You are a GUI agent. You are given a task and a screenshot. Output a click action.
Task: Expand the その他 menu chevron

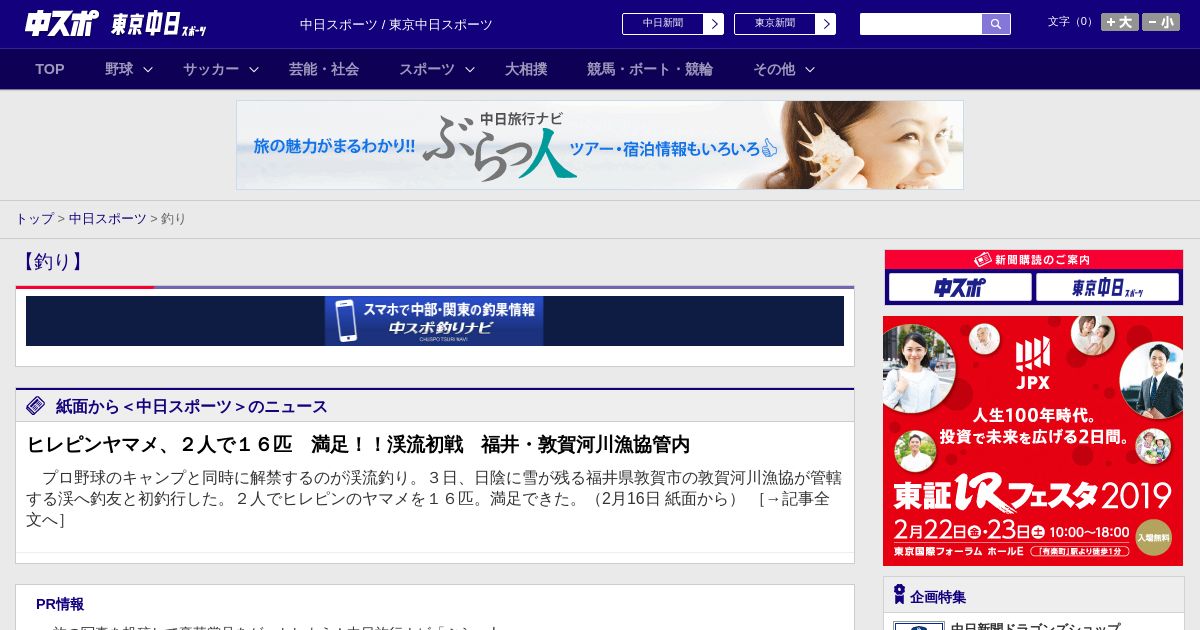click(x=810, y=70)
